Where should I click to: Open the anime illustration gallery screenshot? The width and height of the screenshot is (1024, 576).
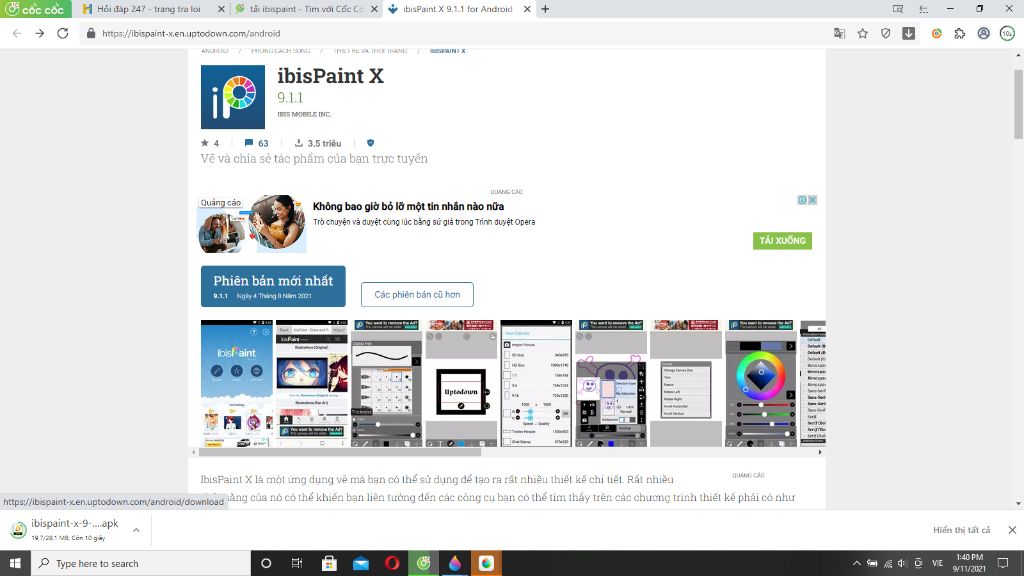tap(312, 383)
